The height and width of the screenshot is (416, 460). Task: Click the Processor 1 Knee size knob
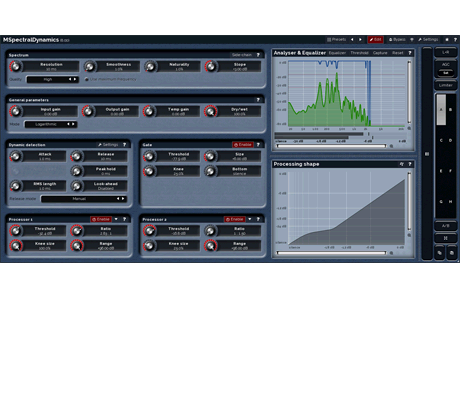pyautogui.click(x=15, y=246)
